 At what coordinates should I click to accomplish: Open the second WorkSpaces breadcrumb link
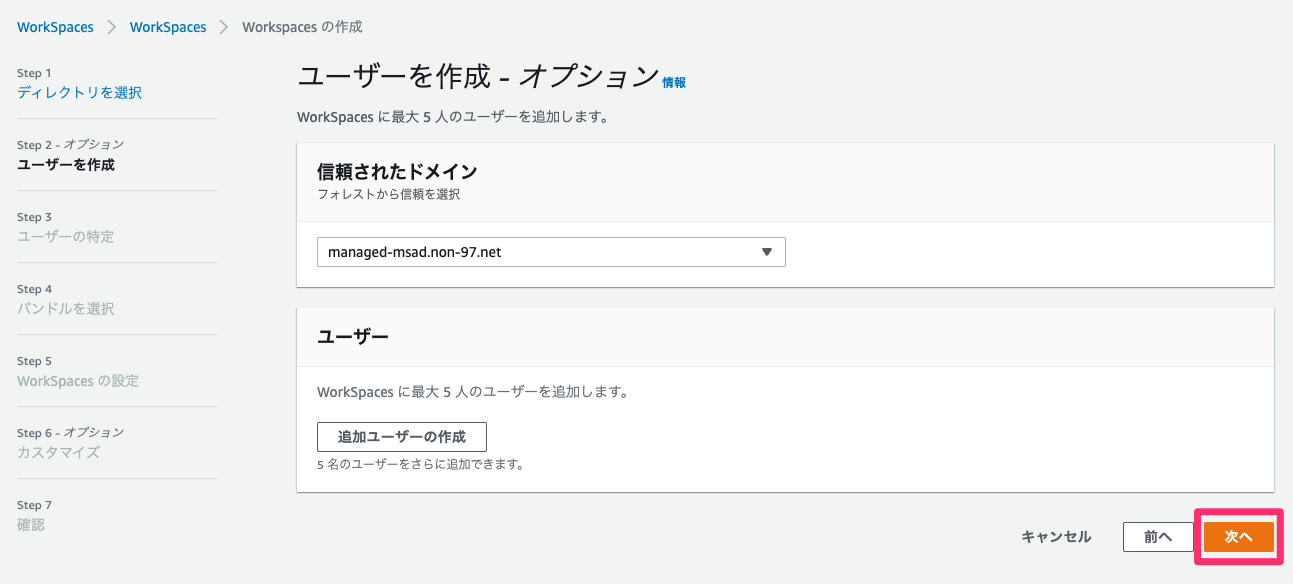coord(167,27)
